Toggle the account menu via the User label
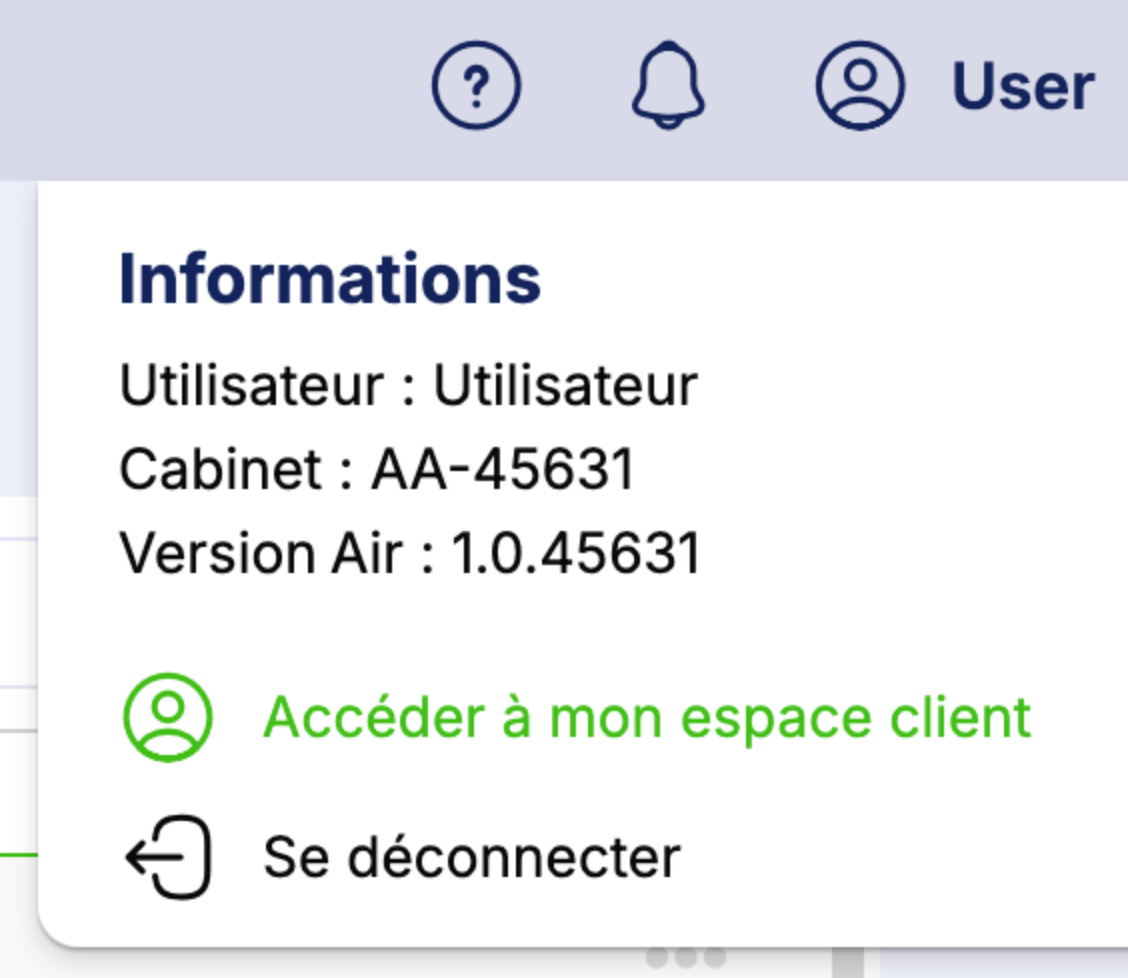This screenshot has height=978, width=1128. [x=1022, y=88]
